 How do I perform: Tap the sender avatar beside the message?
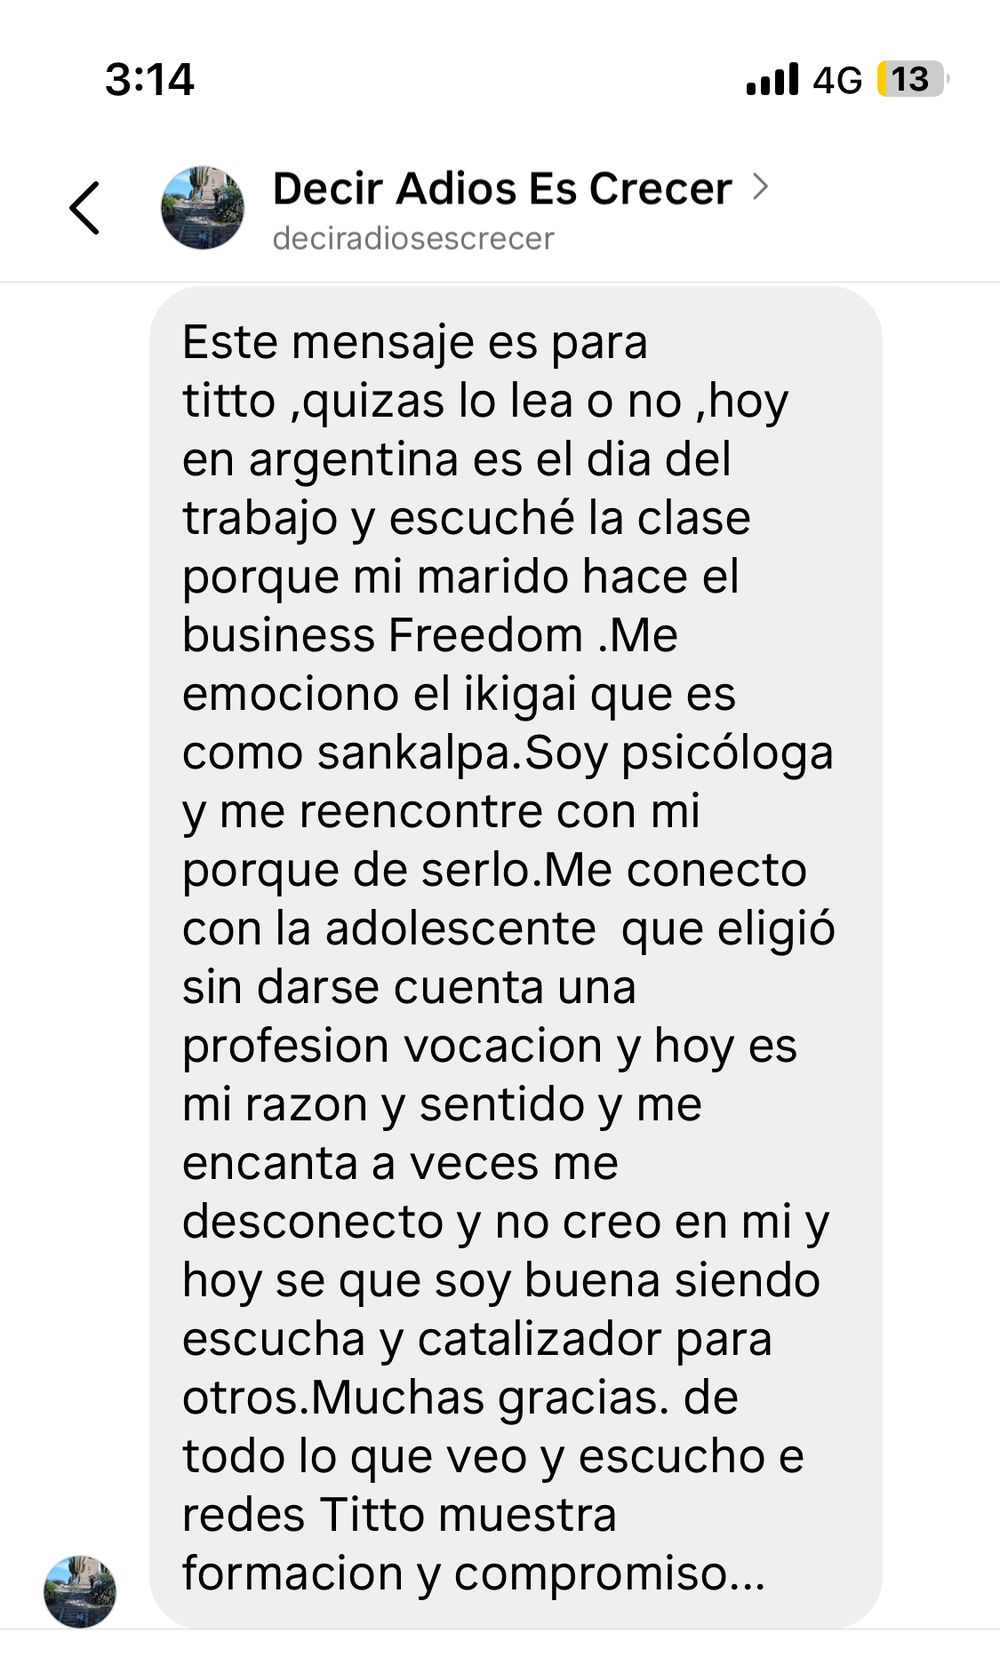coord(80,1591)
